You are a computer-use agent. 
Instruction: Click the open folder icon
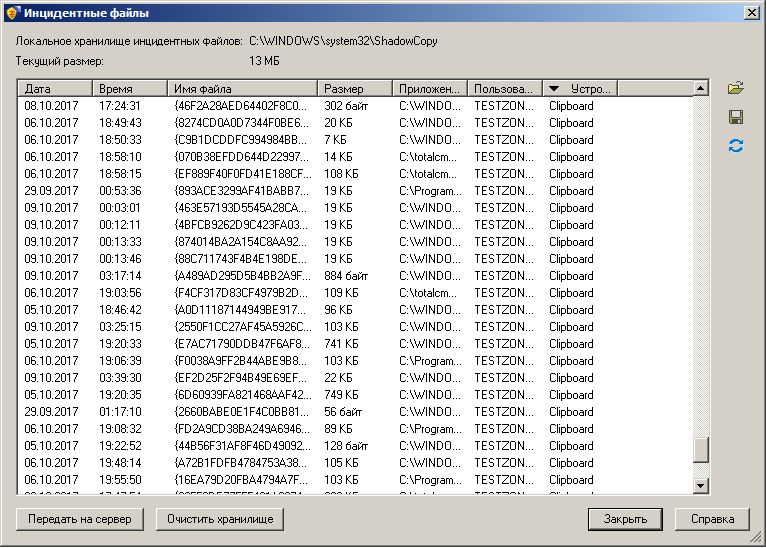pyautogui.click(x=736, y=88)
